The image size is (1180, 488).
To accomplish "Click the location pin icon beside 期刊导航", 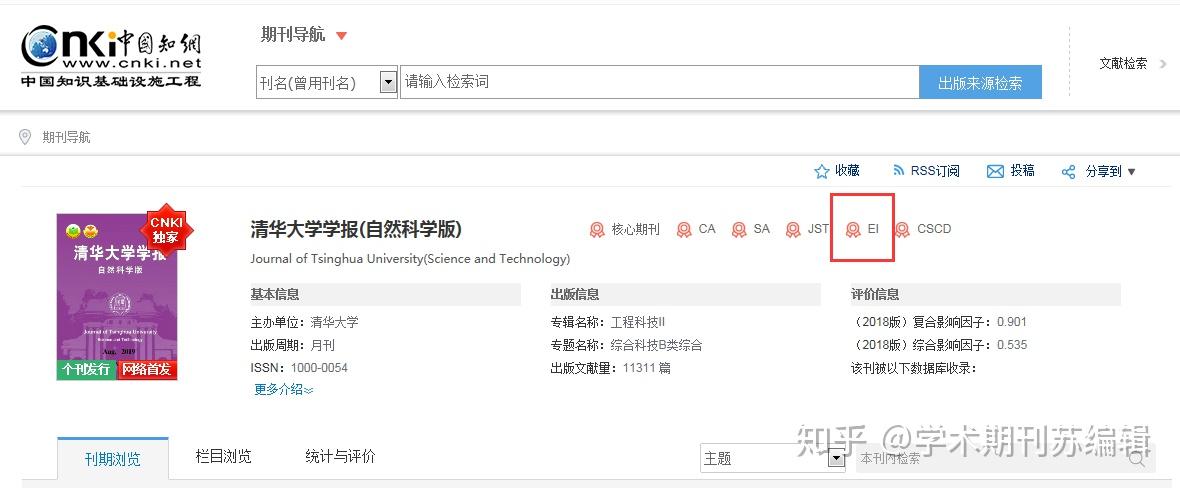I will point(26,137).
